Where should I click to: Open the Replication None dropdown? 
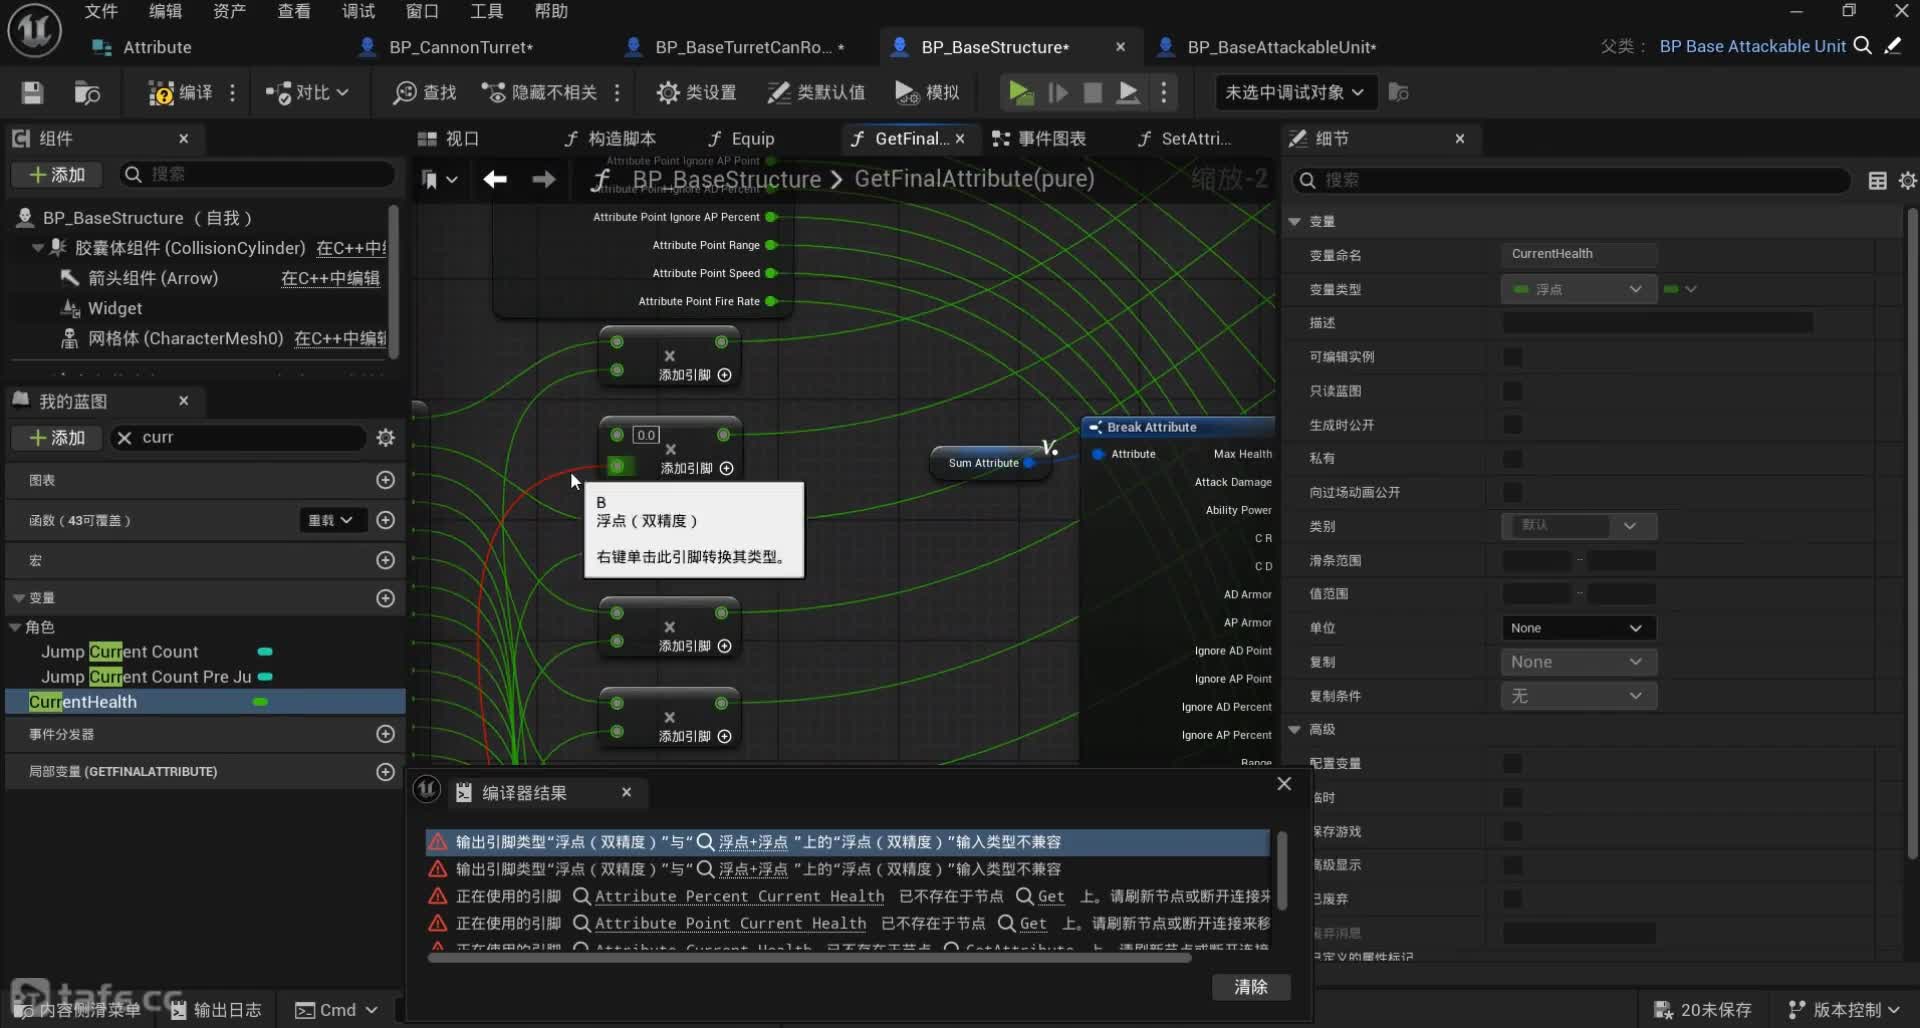pyautogui.click(x=1578, y=662)
